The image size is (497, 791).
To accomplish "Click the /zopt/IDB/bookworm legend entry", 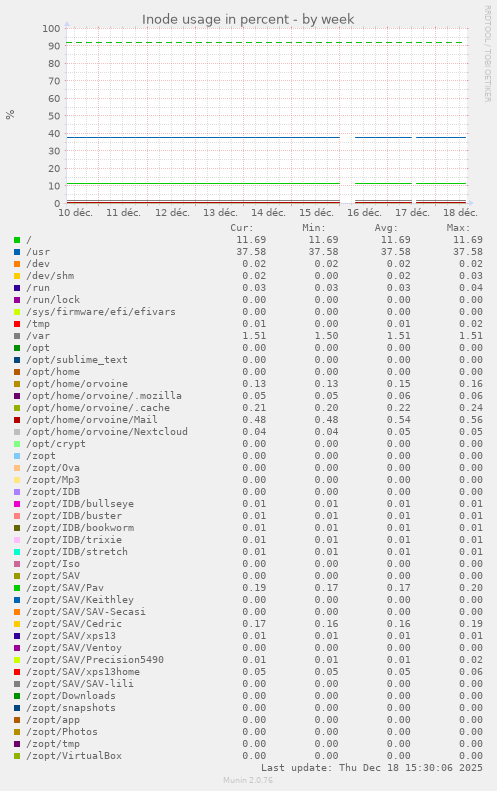I will [x=80, y=528].
